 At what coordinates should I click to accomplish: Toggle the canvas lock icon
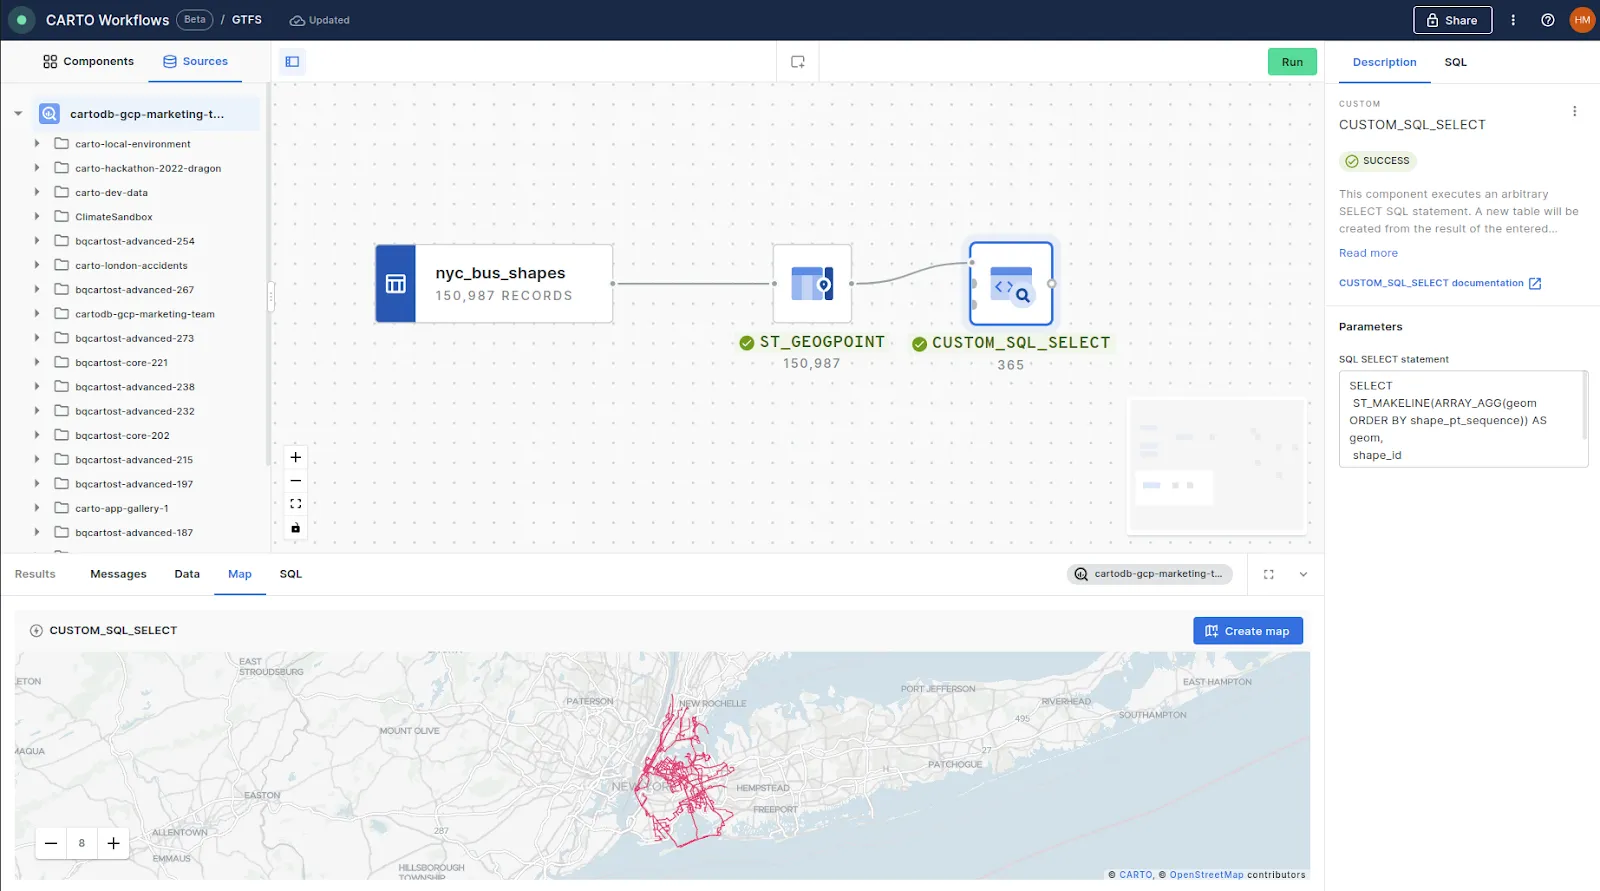coord(296,528)
